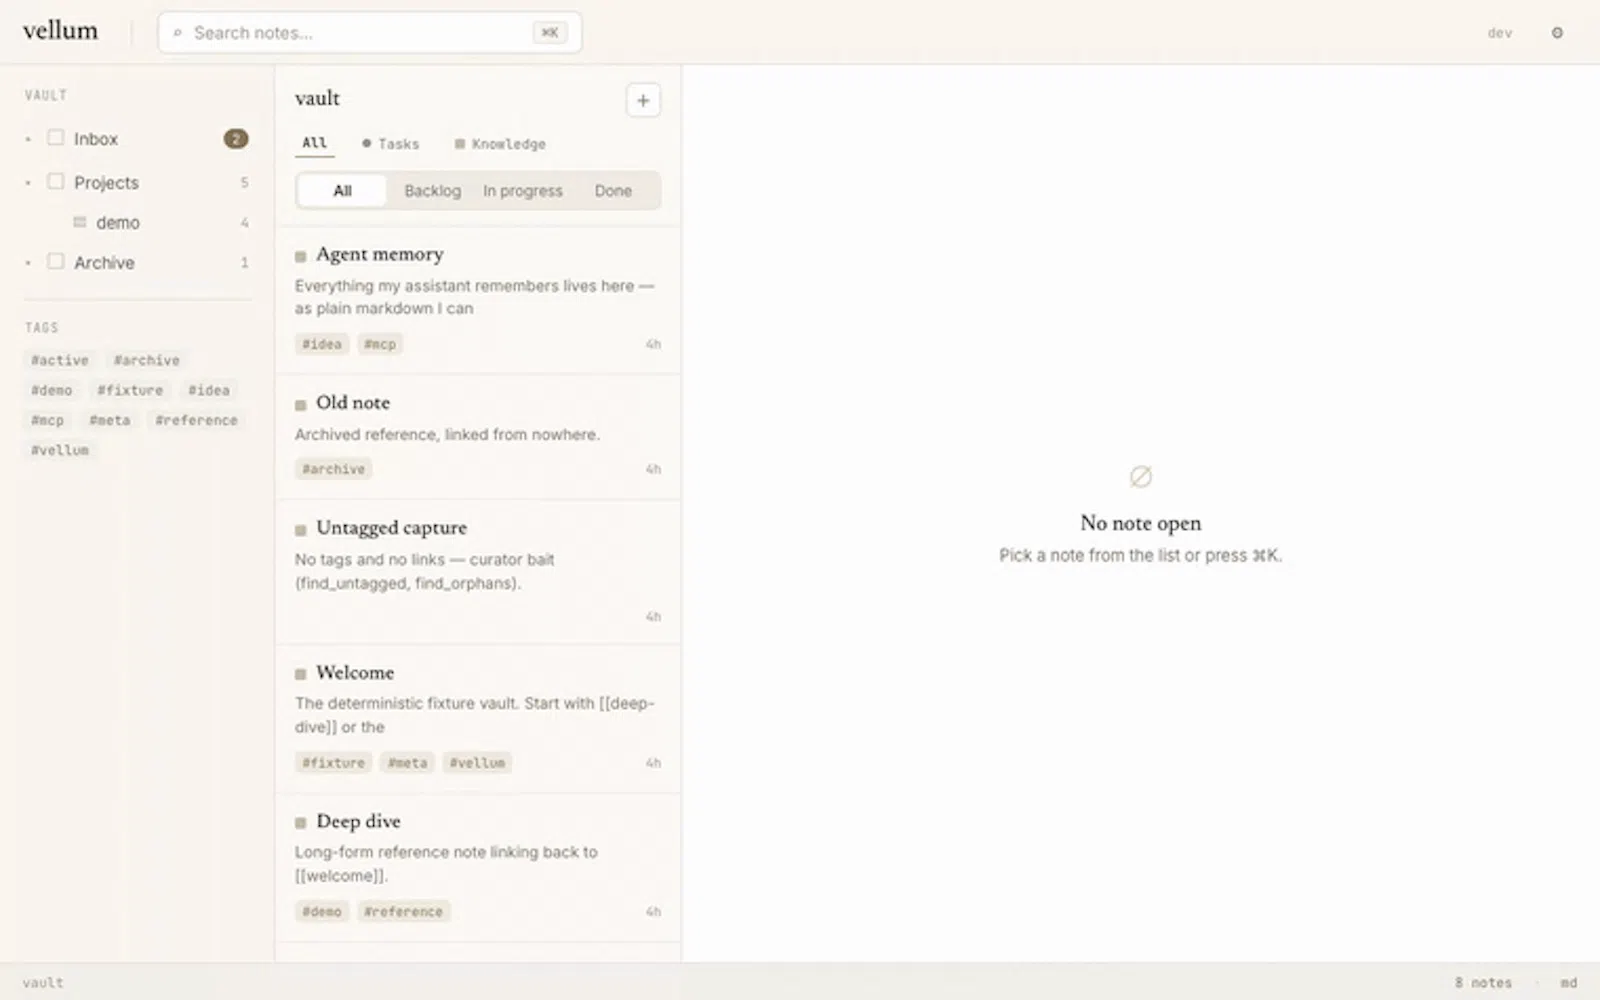Click the ⌘K shortcut badge in search
This screenshot has width=1600, height=1000.
point(550,33)
